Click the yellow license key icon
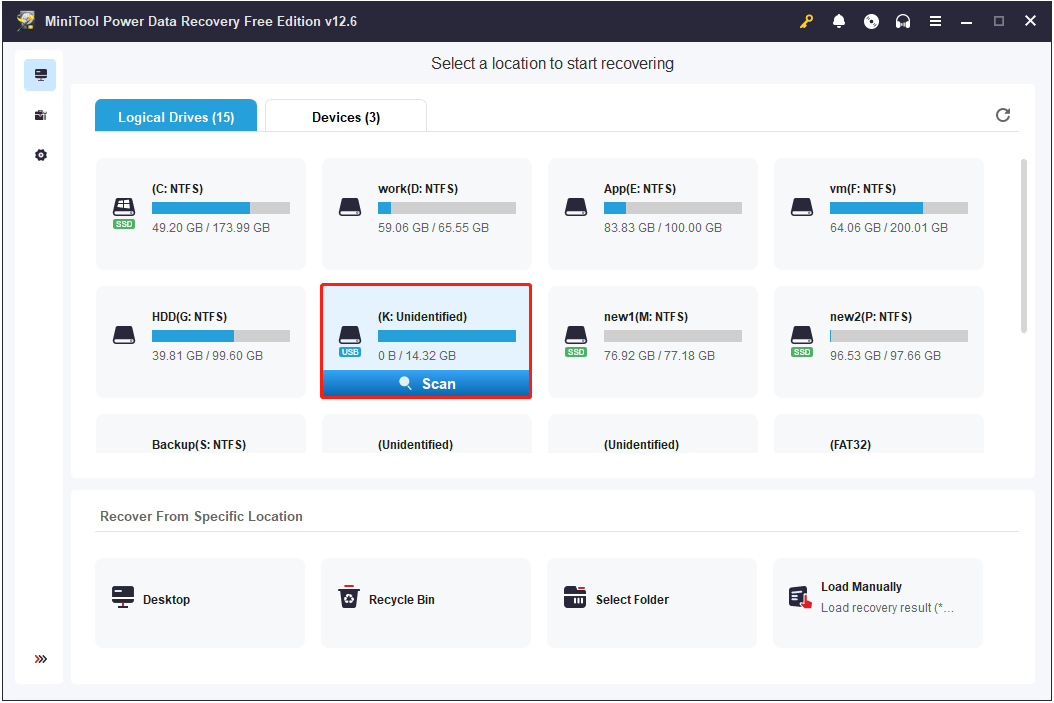 pos(806,20)
